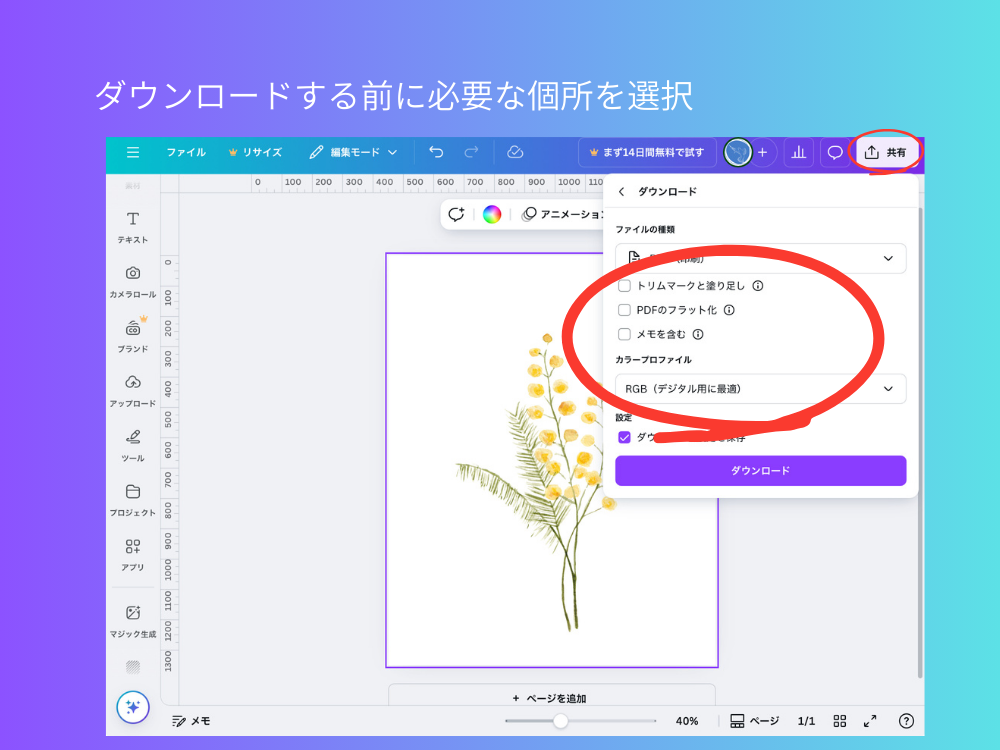The height and width of the screenshot is (750, 1000).
Task: Toggle the メモを含む checkbox
Action: coord(623,334)
